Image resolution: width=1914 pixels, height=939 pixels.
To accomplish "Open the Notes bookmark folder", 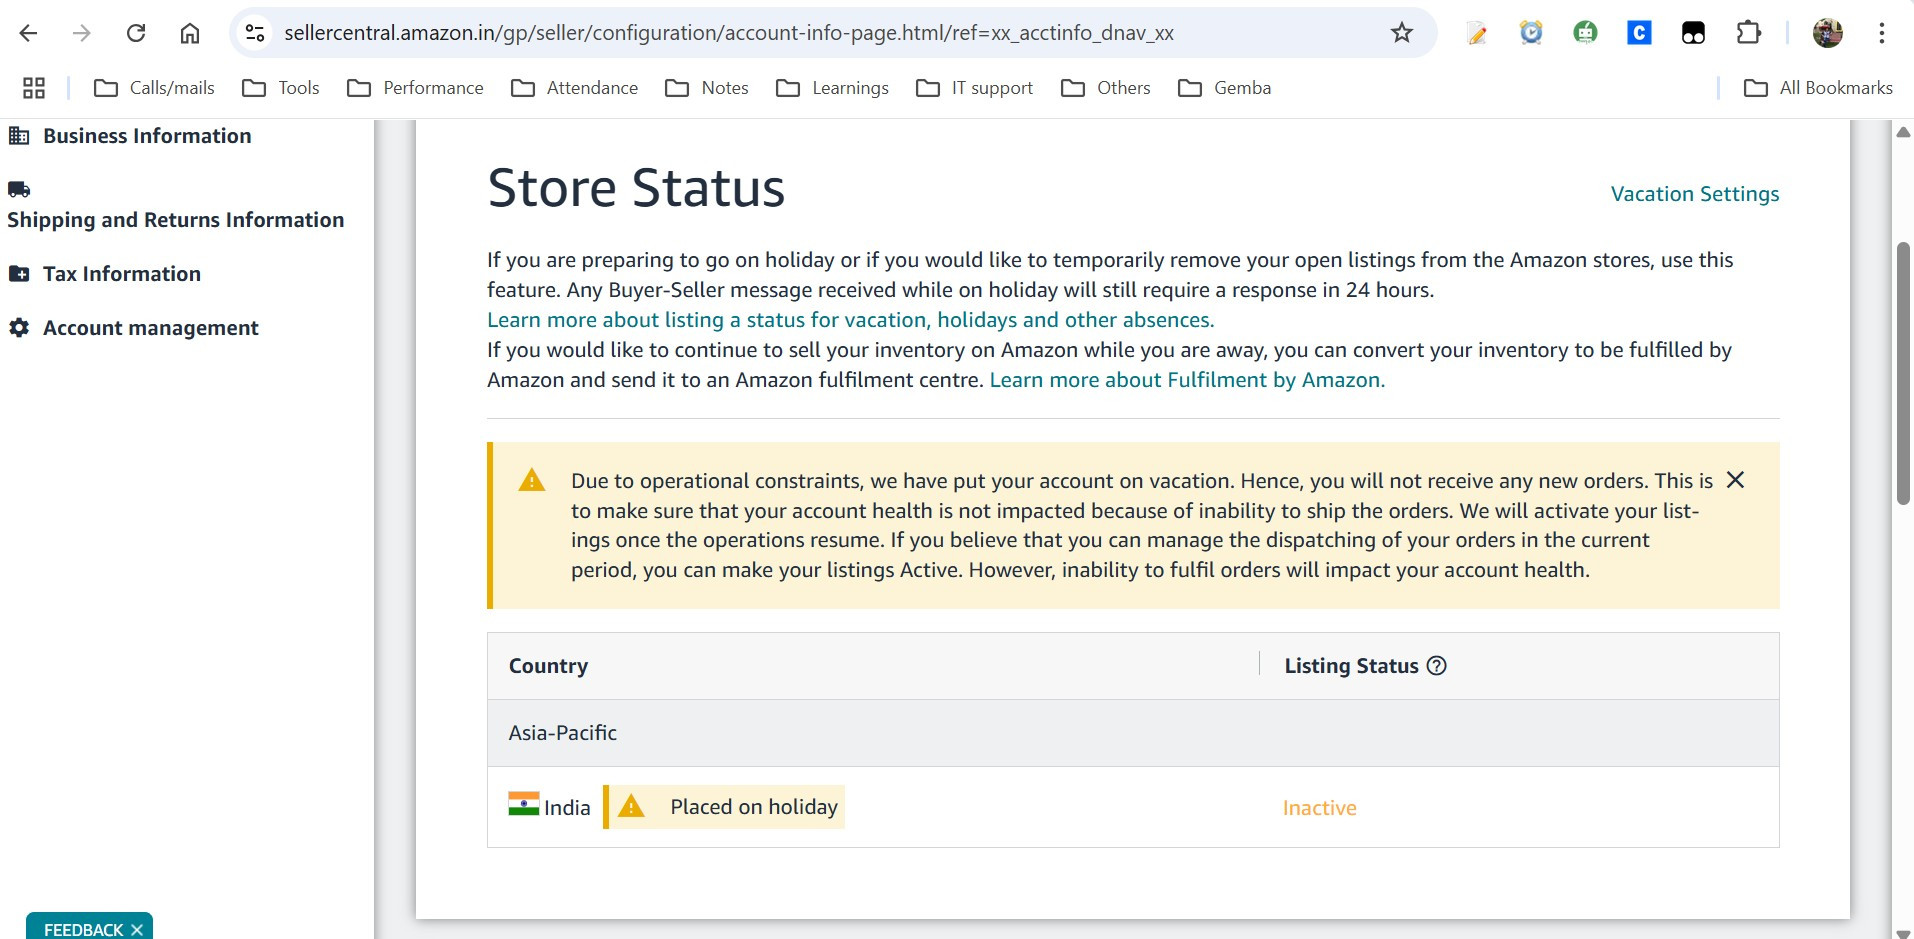I will (x=707, y=88).
